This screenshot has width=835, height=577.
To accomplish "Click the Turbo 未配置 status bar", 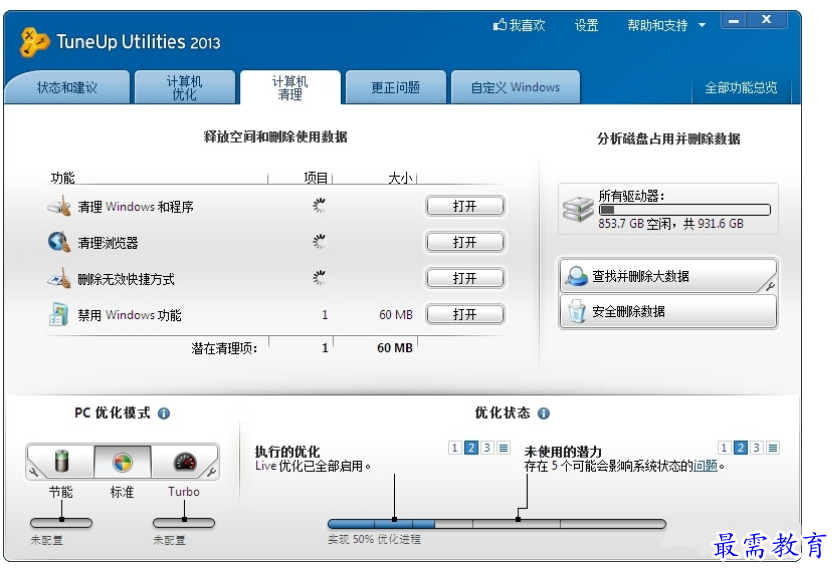I will tap(184, 523).
